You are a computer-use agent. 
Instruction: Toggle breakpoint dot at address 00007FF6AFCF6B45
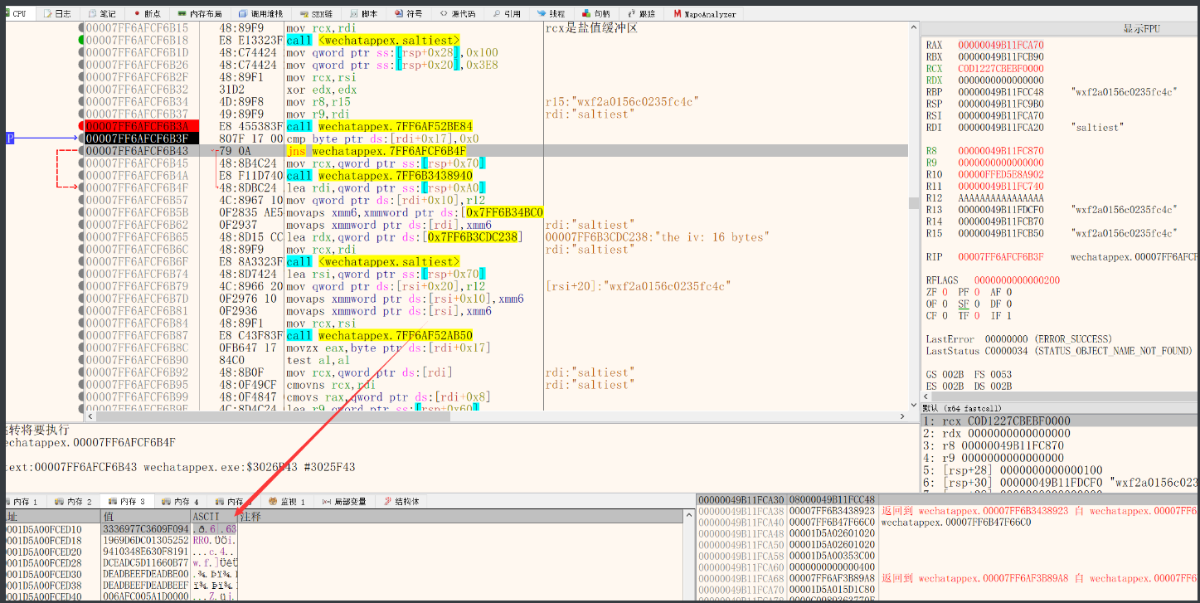click(x=80, y=163)
